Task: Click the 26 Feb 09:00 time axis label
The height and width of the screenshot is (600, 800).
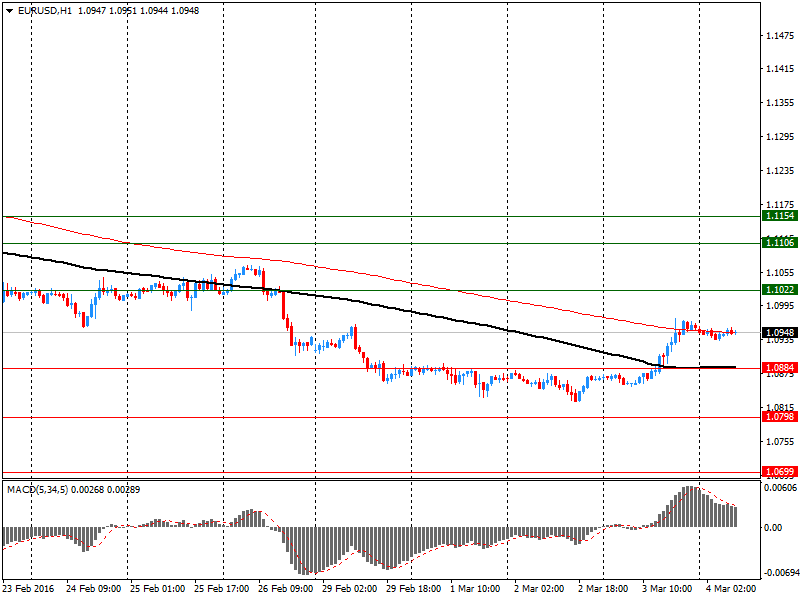Action: pyautogui.click(x=285, y=589)
